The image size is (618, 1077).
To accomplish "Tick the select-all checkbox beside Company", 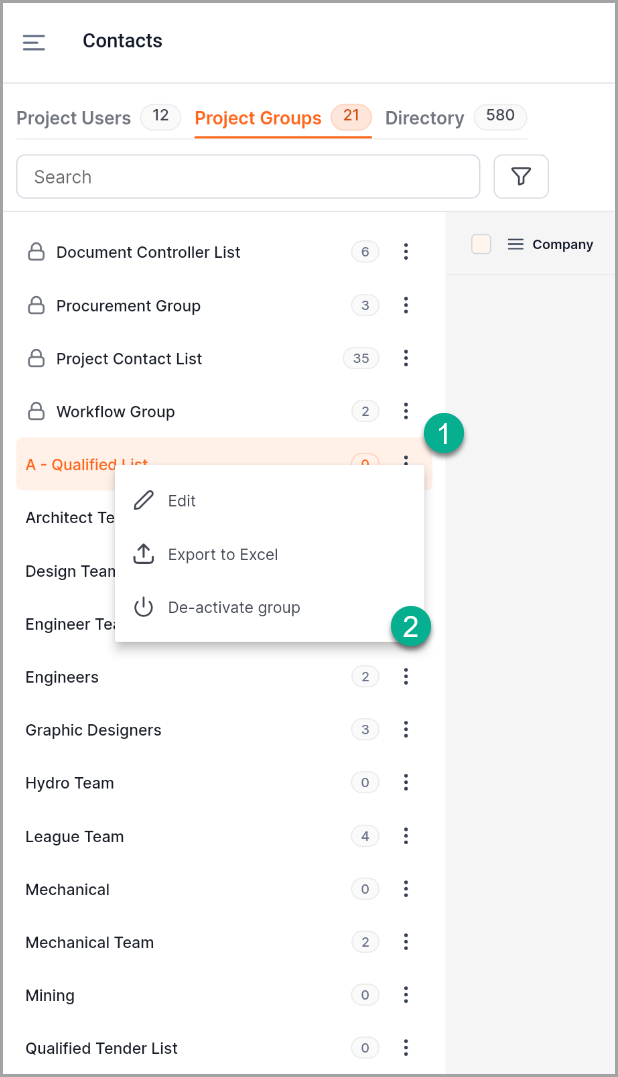I will pyautogui.click(x=481, y=244).
